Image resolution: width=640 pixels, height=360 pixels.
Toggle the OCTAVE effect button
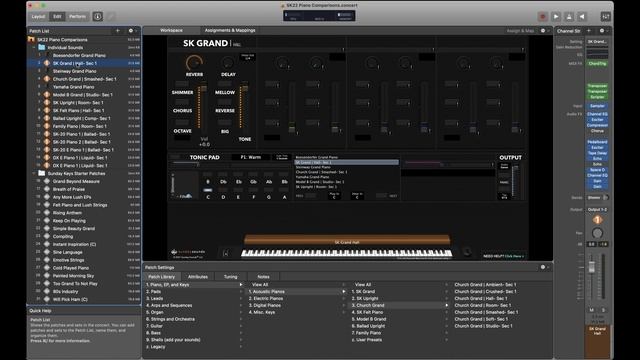pyautogui.click(x=182, y=122)
